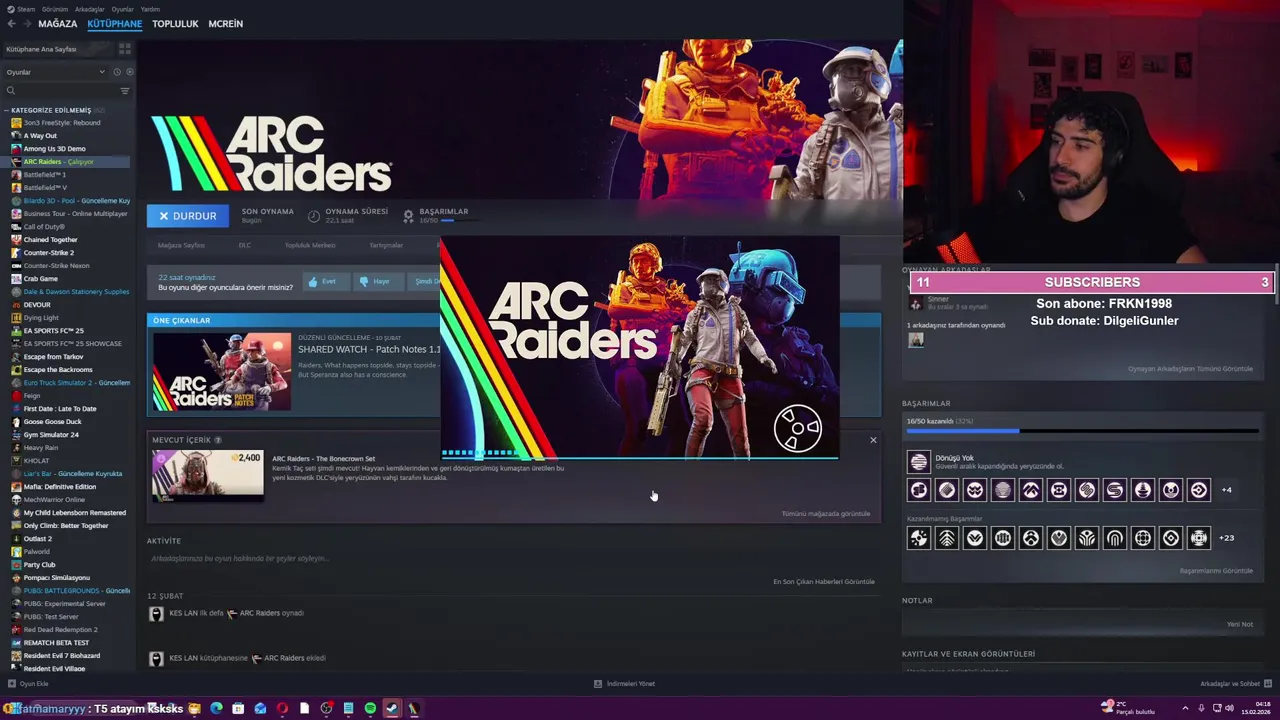Image resolution: width=1280 pixels, height=720 pixels.
Task: Create a new note with Yeni Not
Action: point(1240,624)
